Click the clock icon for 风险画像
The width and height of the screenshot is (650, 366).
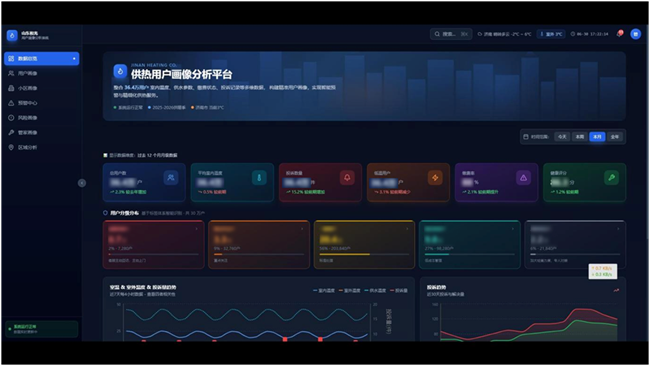pos(11,118)
